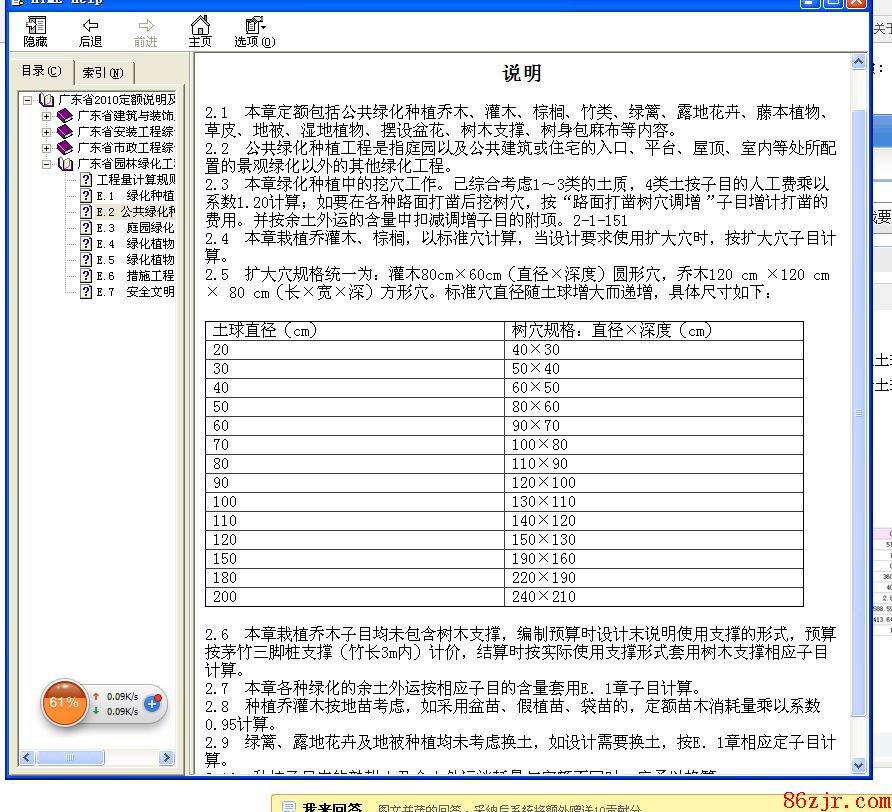Switch to the 索引 (Index) tab
Screen dimensions: 892x812
point(103,72)
